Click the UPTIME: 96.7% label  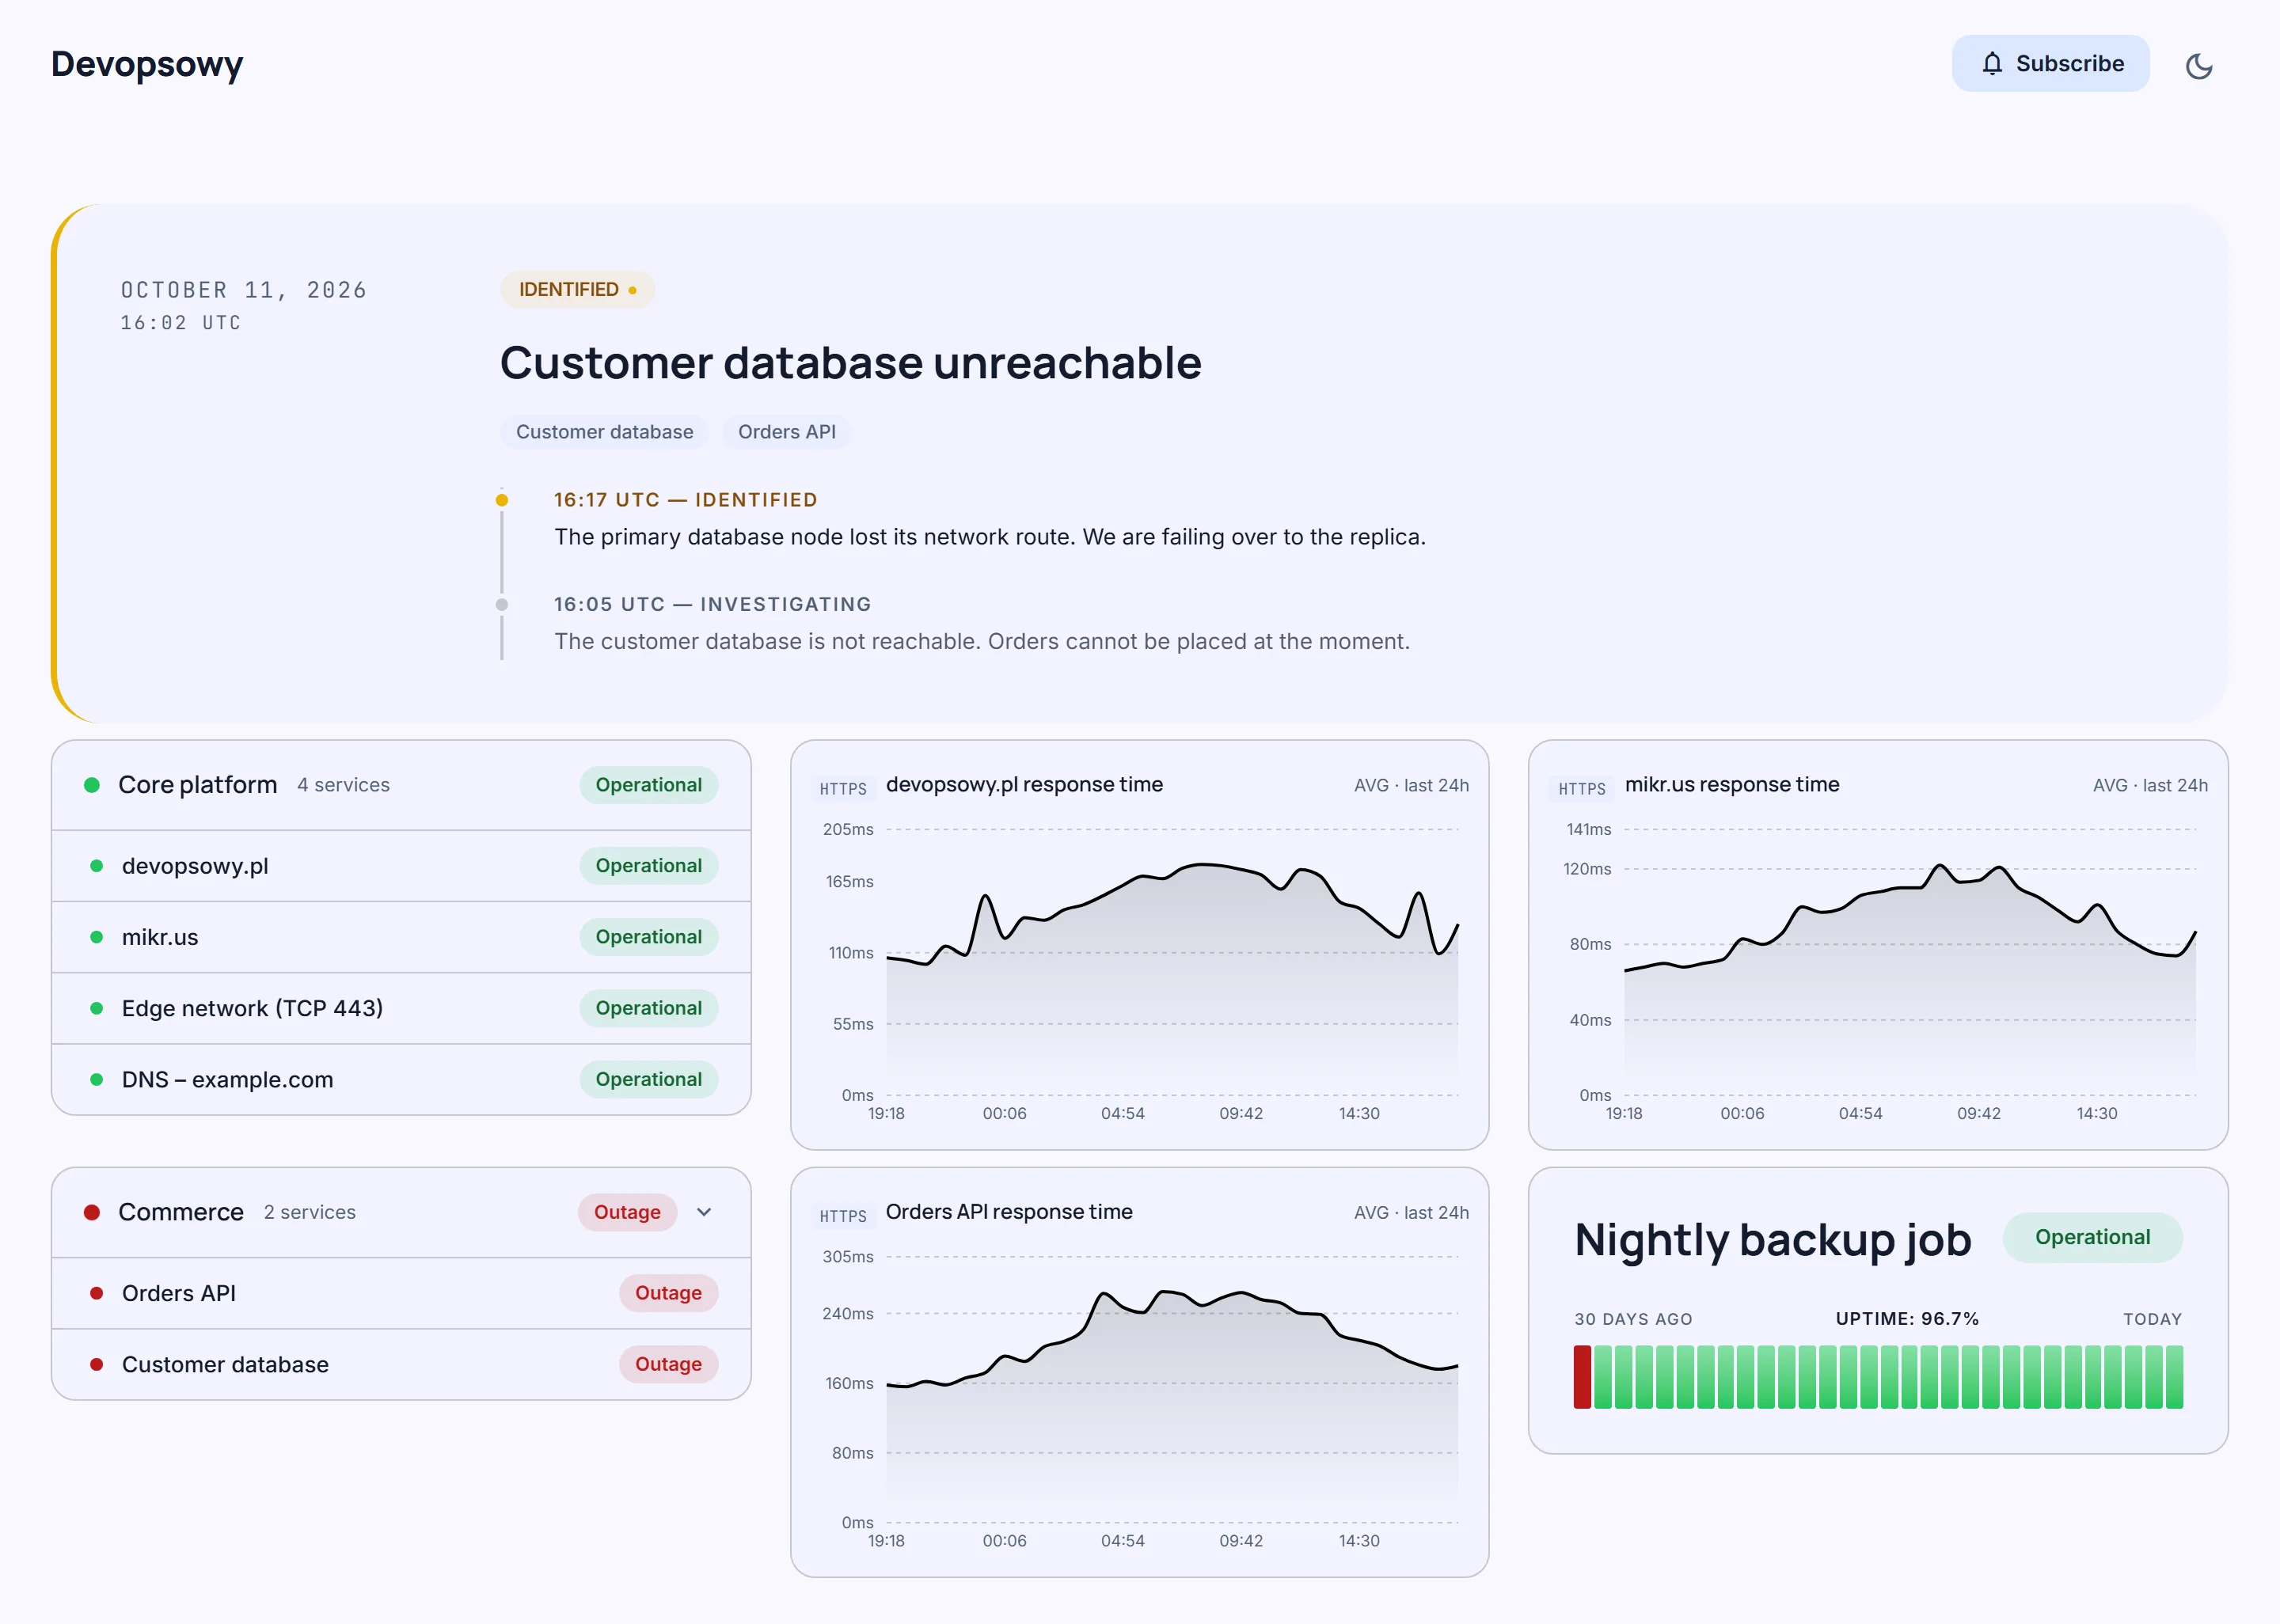point(1907,1319)
